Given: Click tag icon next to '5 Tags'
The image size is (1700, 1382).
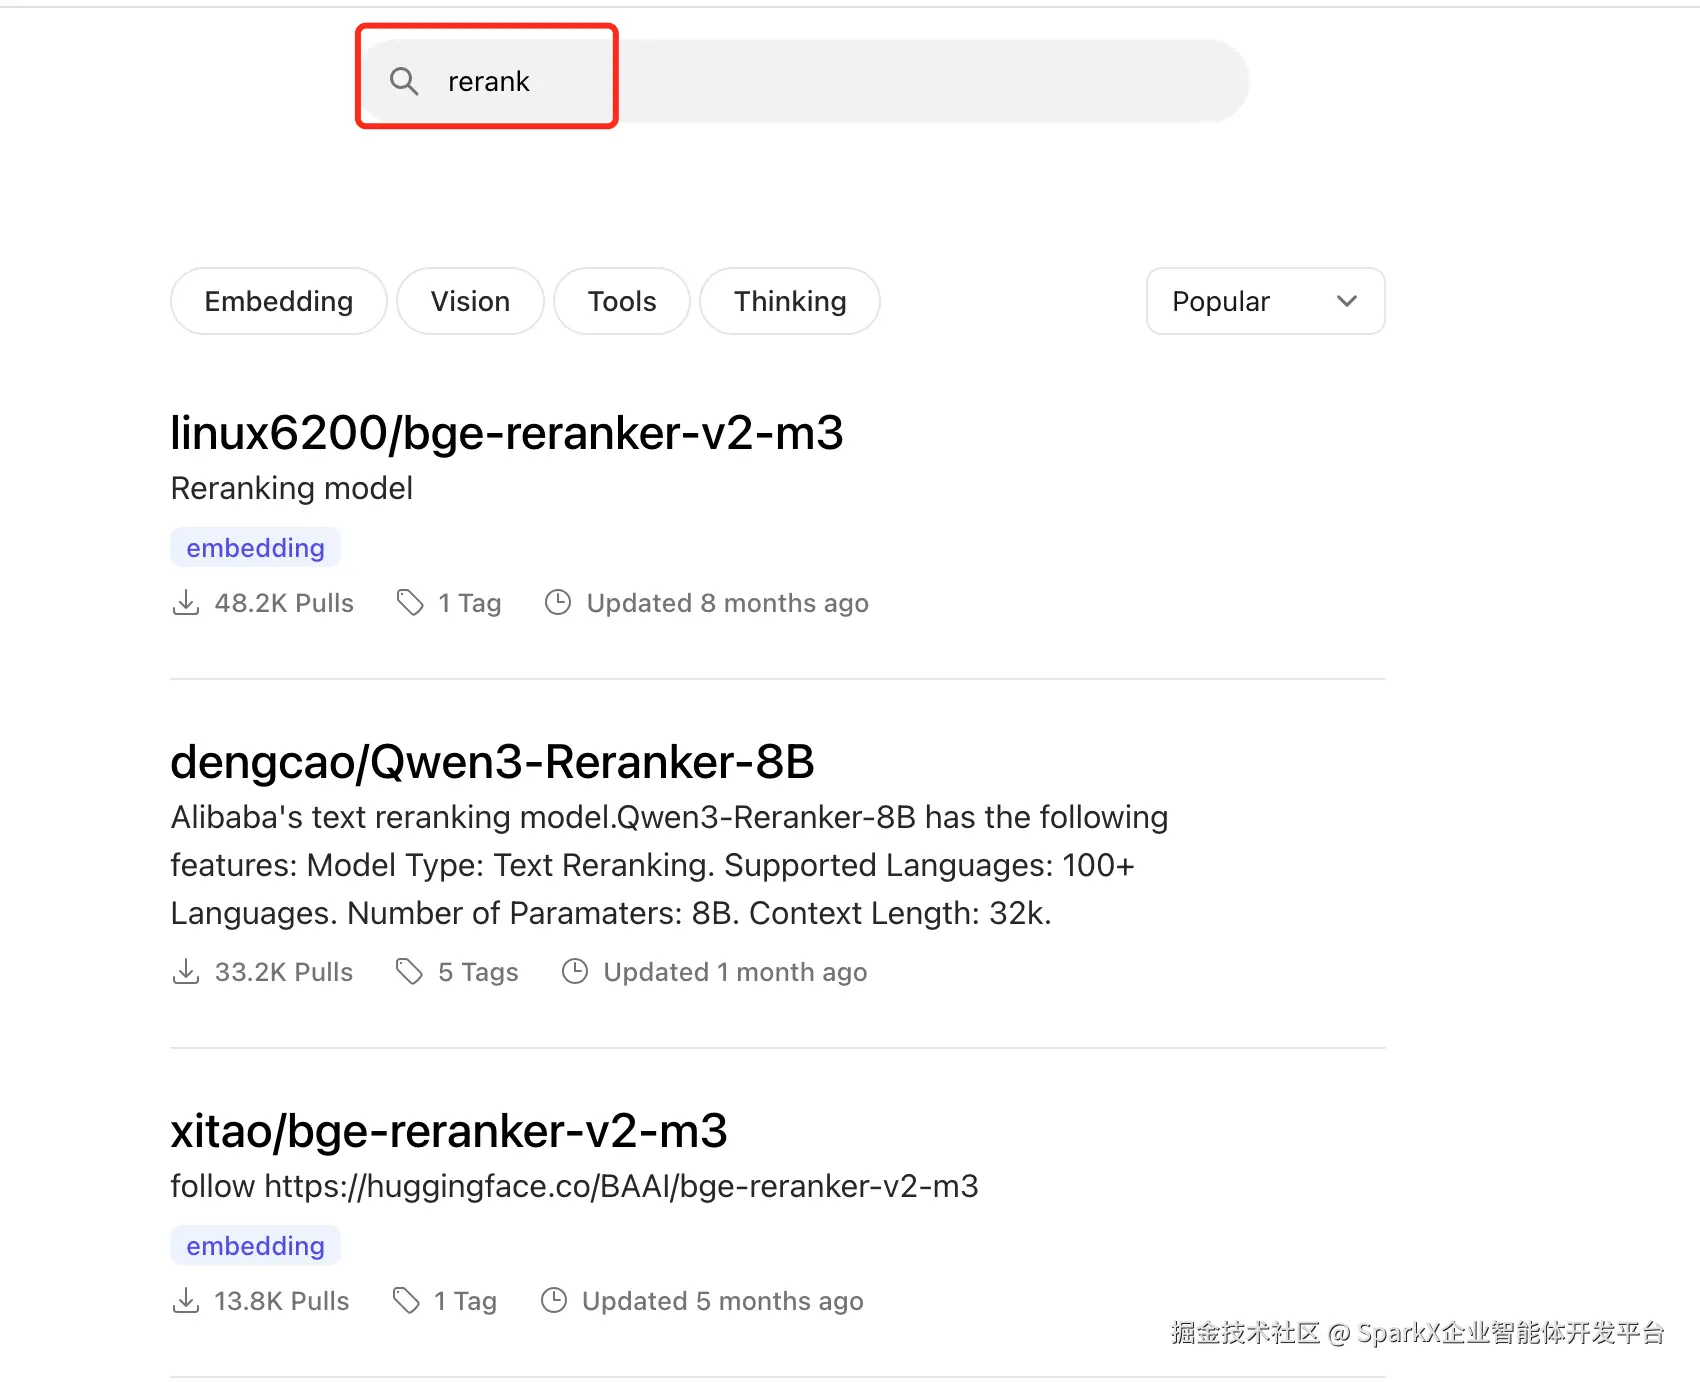Looking at the screenshot, I should (409, 971).
